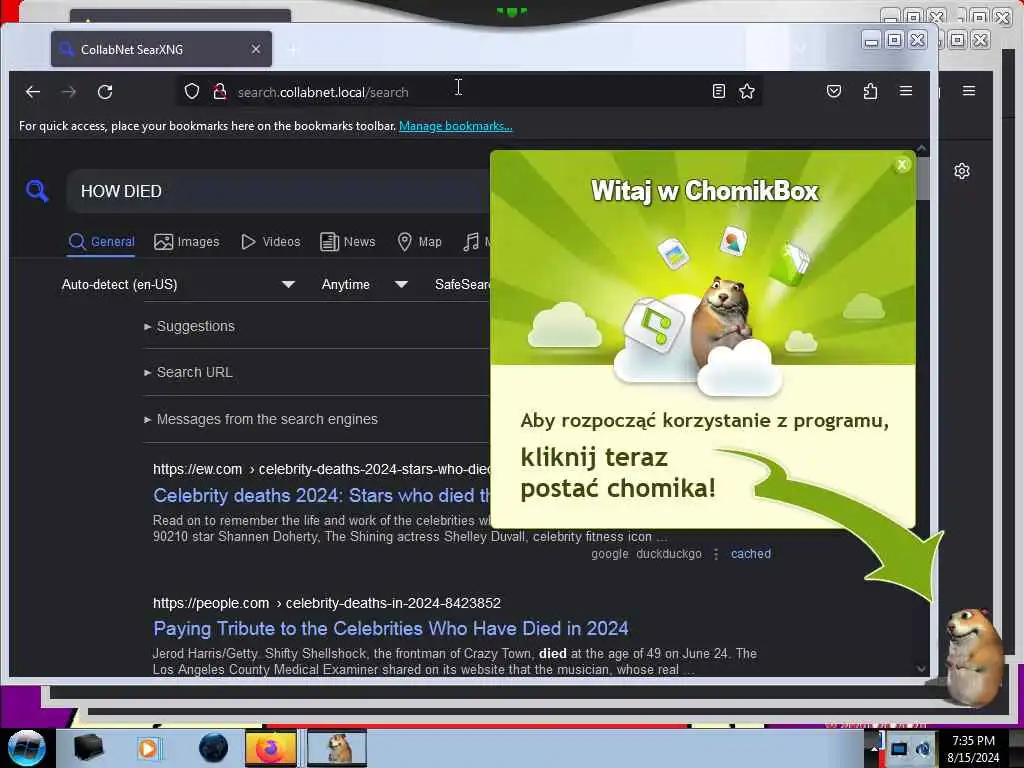Image resolution: width=1024 pixels, height=768 pixels.
Task: Open the clock showing 7:35 PM
Action: tap(973, 748)
